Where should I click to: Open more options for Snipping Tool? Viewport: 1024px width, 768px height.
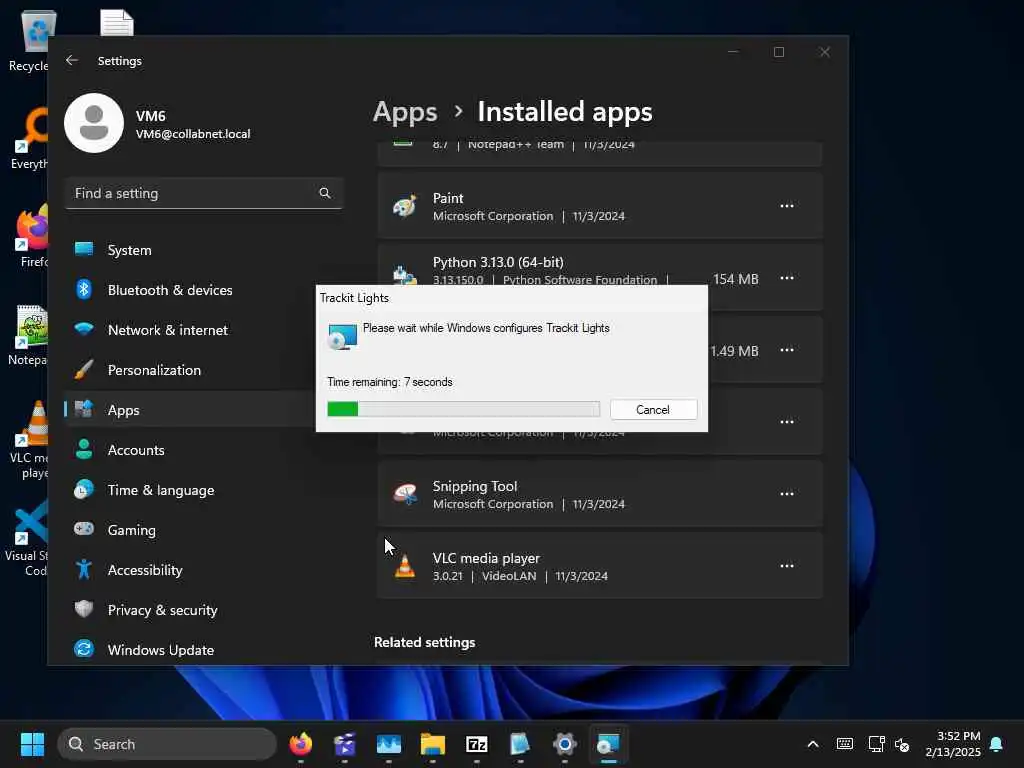pos(787,494)
